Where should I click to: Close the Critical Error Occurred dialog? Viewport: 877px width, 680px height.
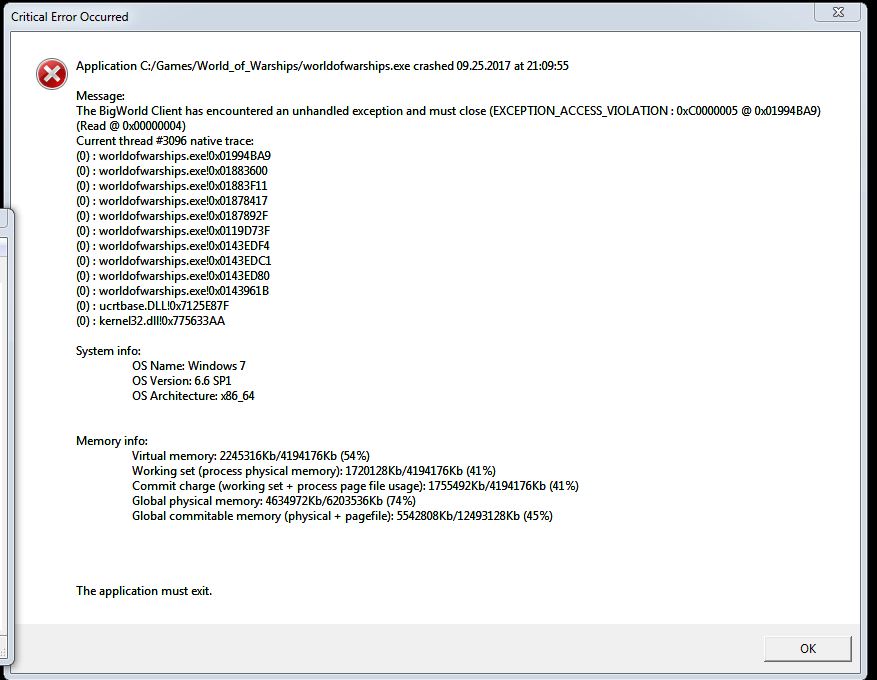837,12
